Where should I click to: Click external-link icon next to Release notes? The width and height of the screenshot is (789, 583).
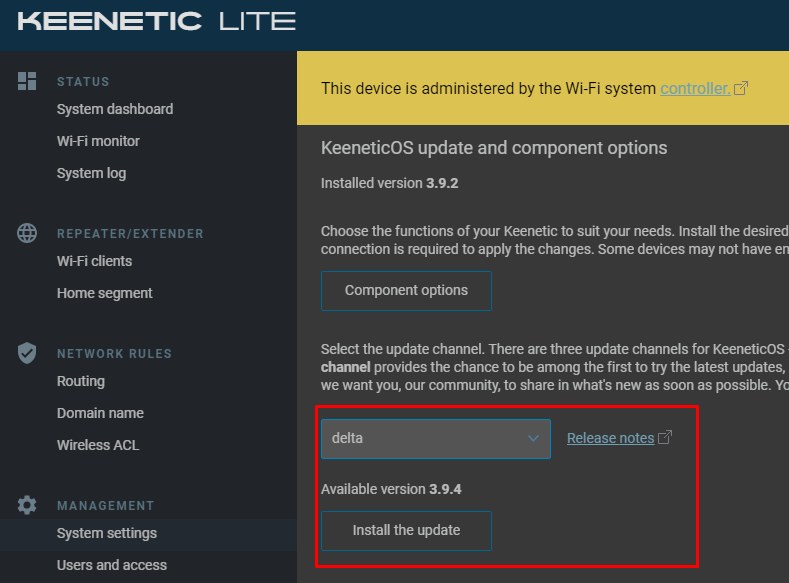[665, 438]
